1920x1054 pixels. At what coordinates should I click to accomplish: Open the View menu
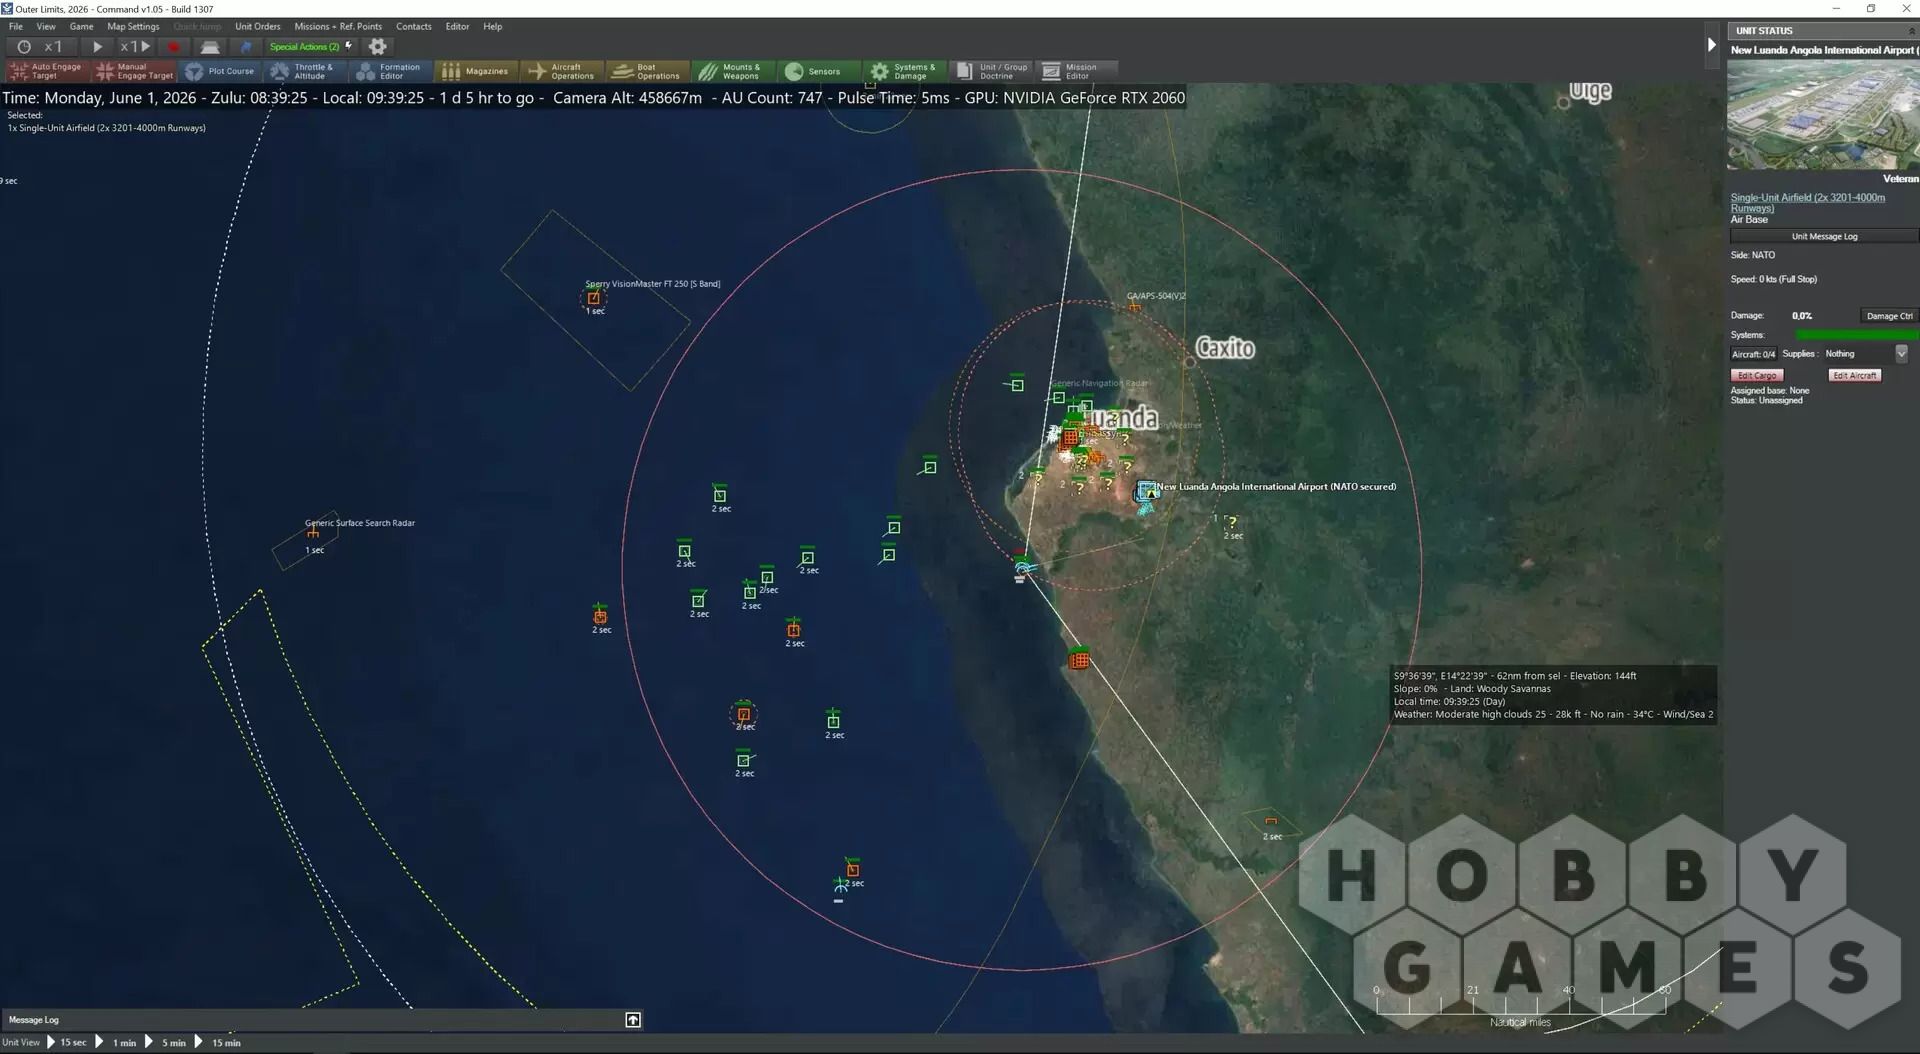click(46, 26)
